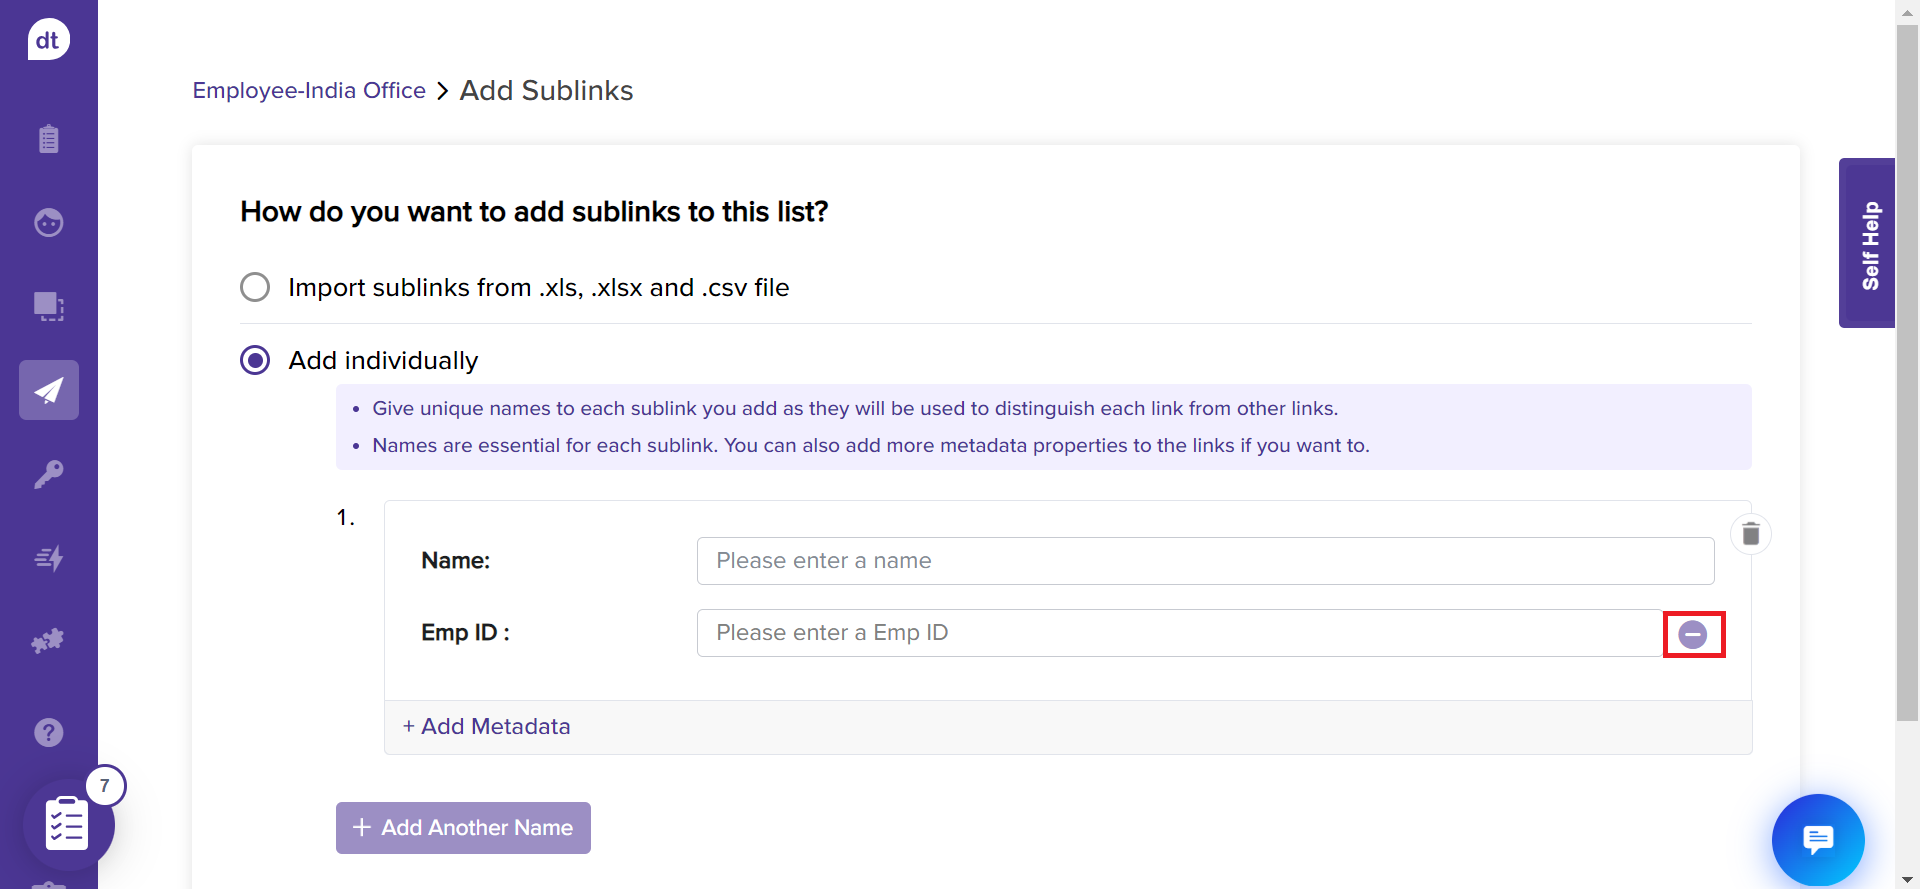Image resolution: width=1920 pixels, height=889 pixels.
Task: Open the Self Help side tab
Action: coord(1867,243)
